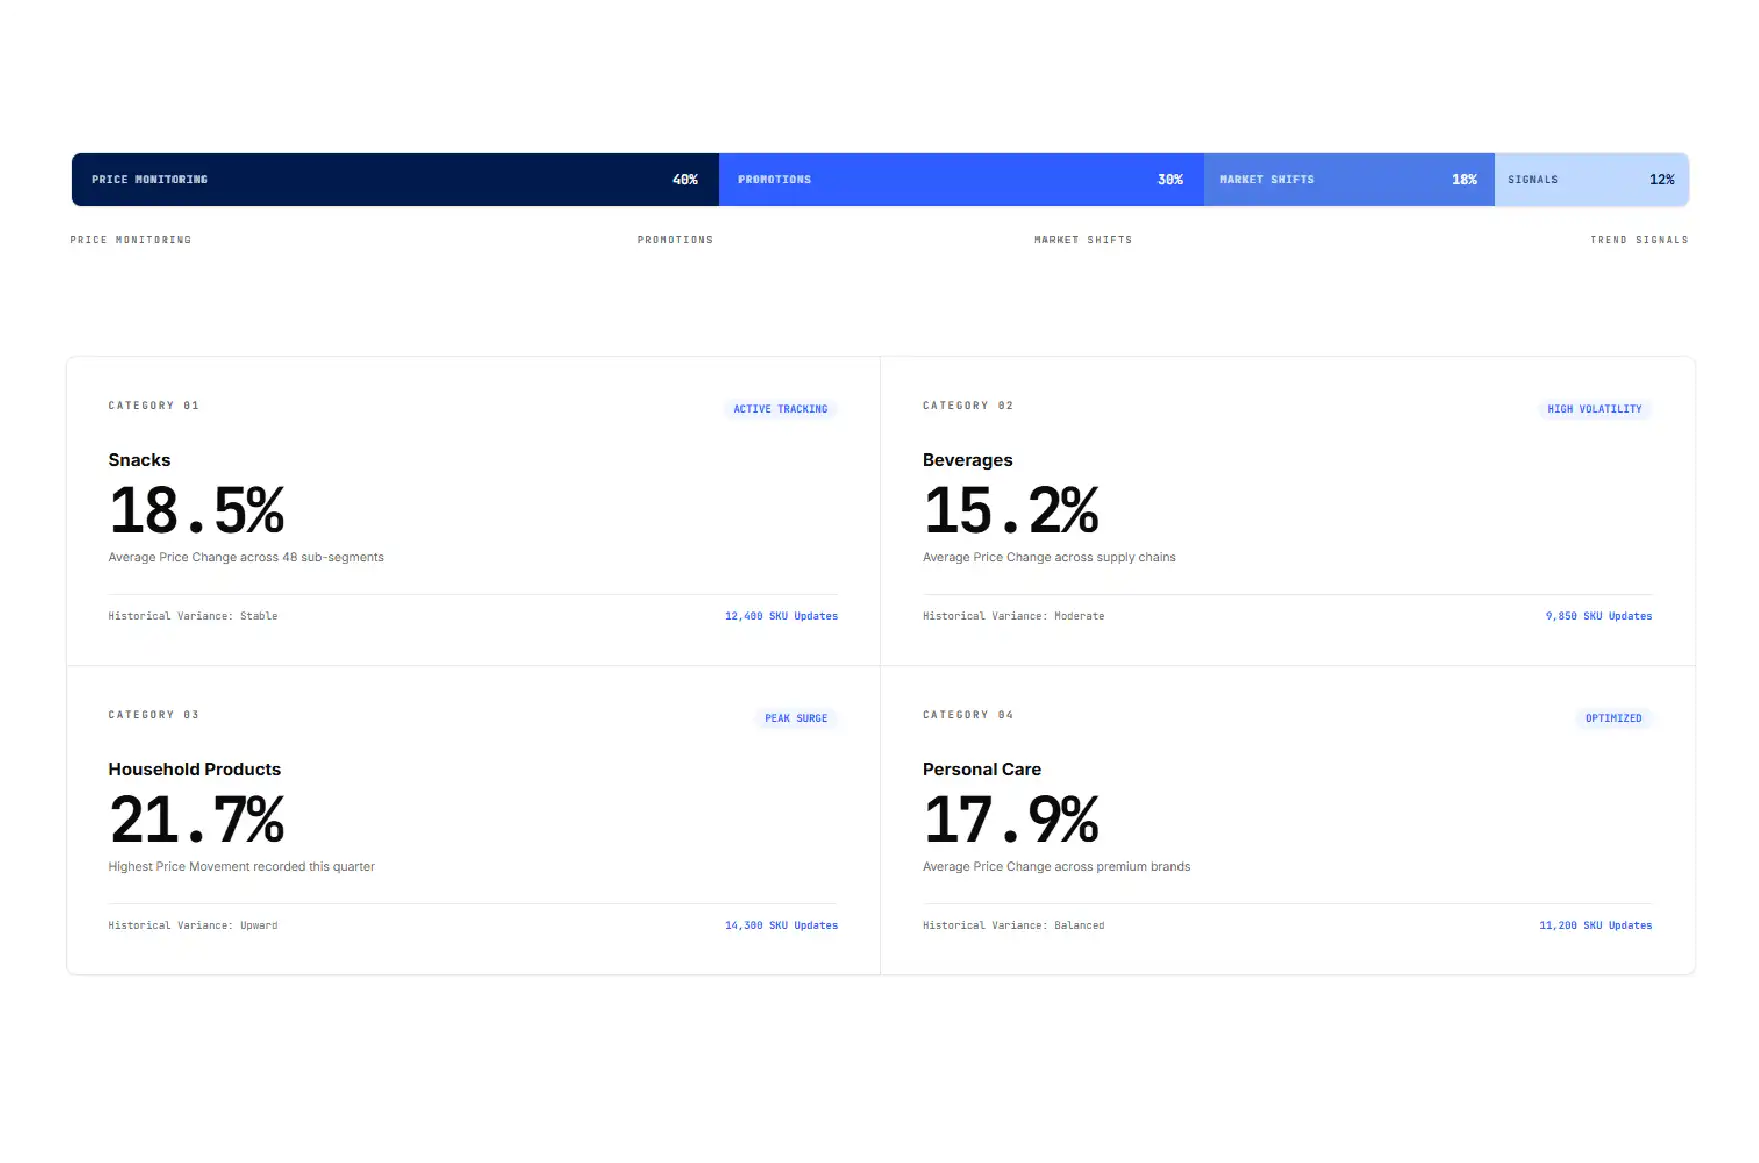Click the Category 02 label
Image resolution: width=1759 pixels, height=1163 pixels.
[968, 405]
